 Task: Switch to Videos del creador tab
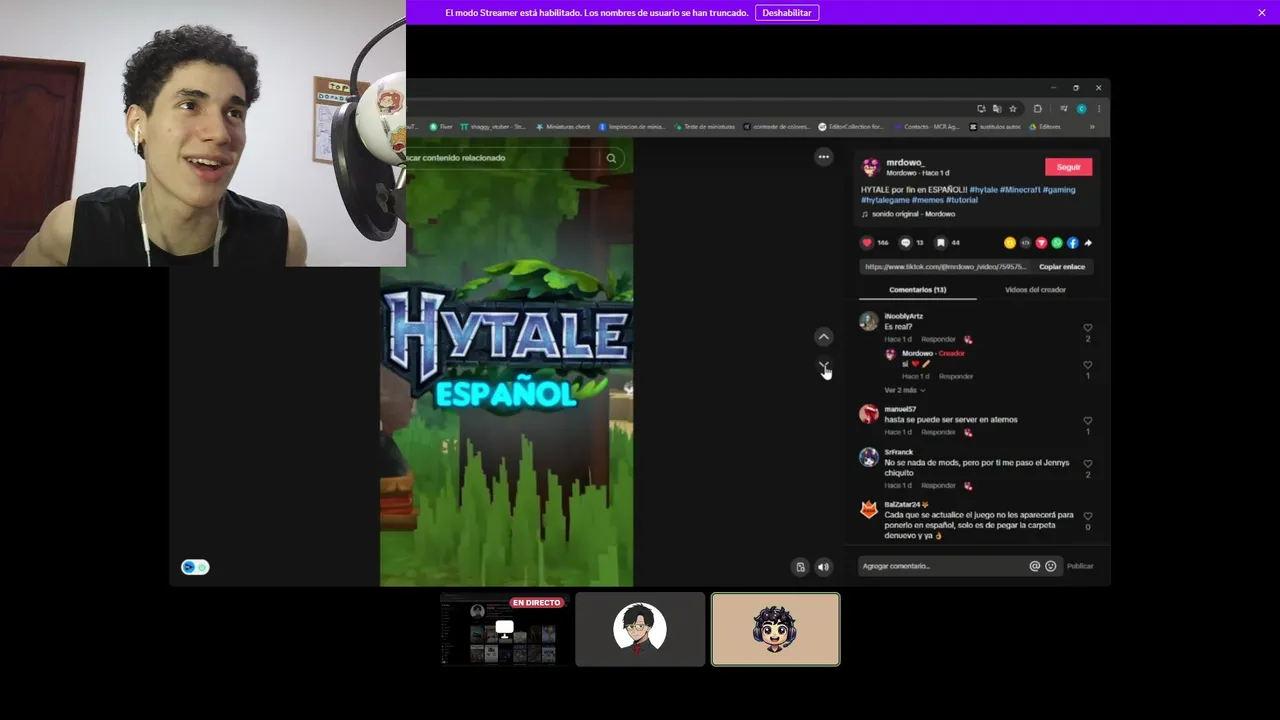click(x=1035, y=290)
